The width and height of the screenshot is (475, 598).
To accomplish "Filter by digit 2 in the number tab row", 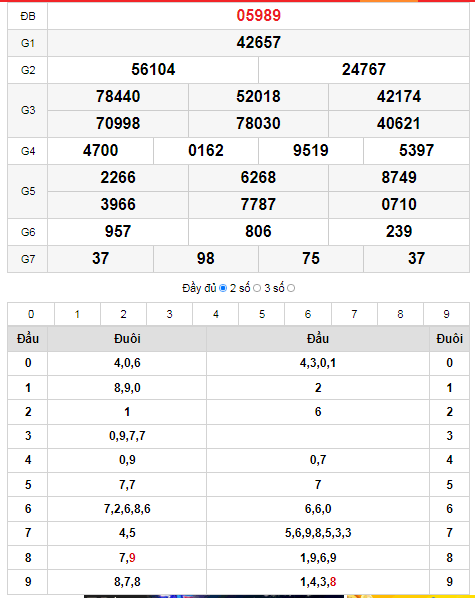I will click(124, 314).
